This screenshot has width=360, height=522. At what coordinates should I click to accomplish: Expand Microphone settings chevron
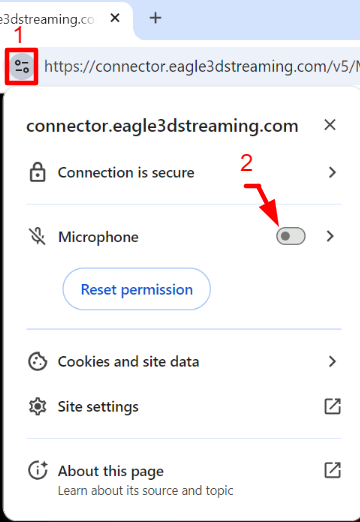(330, 236)
